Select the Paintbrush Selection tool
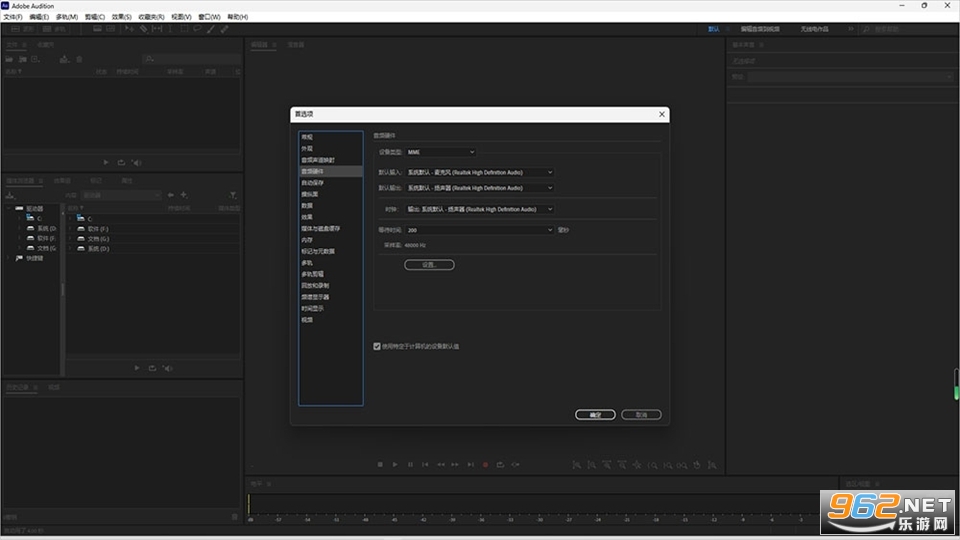The image size is (960, 540). coord(211,29)
